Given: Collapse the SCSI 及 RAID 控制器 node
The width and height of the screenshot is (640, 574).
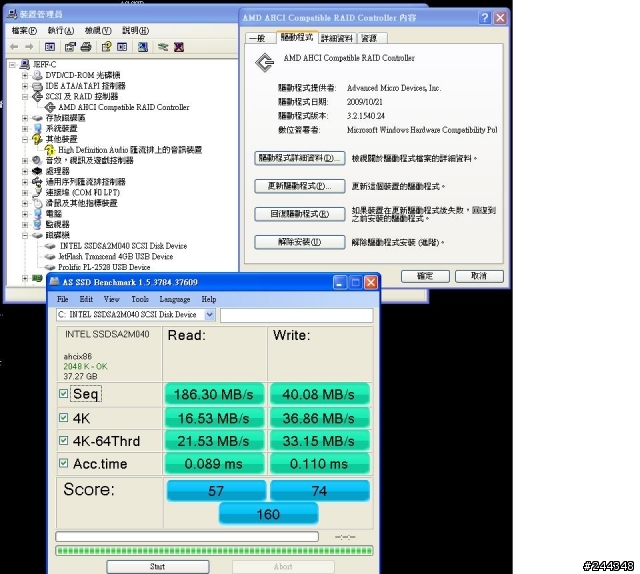Looking at the screenshot, I should pos(25,96).
